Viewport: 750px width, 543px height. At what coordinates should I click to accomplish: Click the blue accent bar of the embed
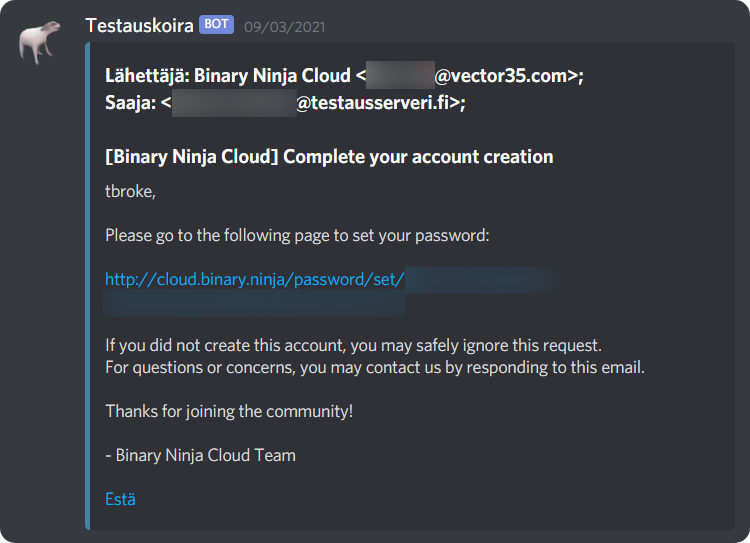(x=88, y=286)
